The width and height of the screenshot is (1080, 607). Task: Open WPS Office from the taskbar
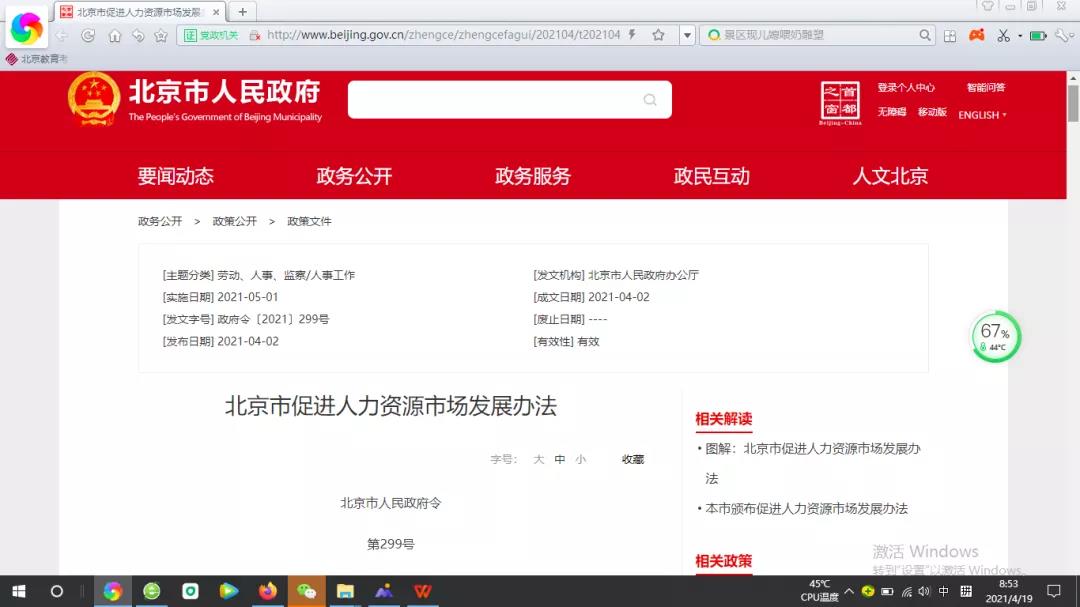click(x=423, y=591)
